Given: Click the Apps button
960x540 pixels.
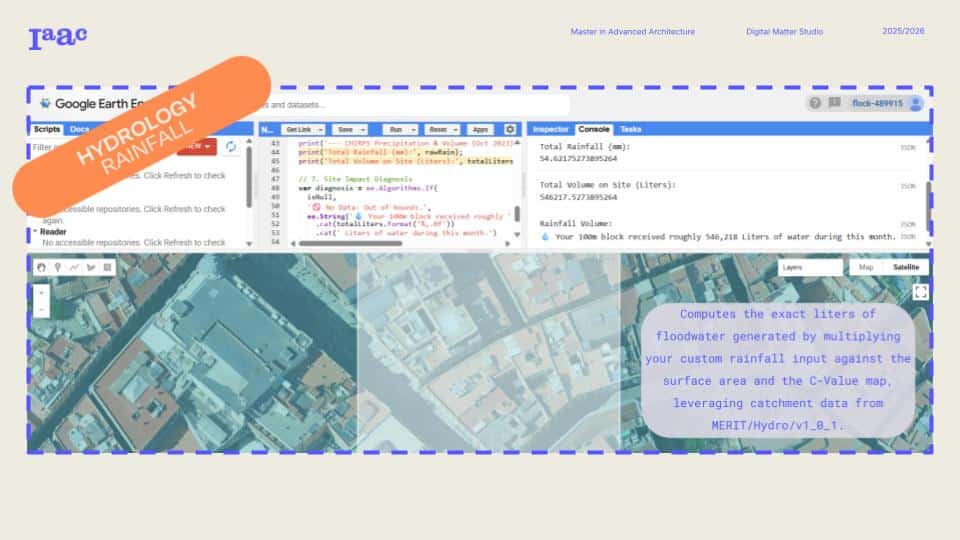Looking at the screenshot, I should pyautogui.click(x=480, y=129).
